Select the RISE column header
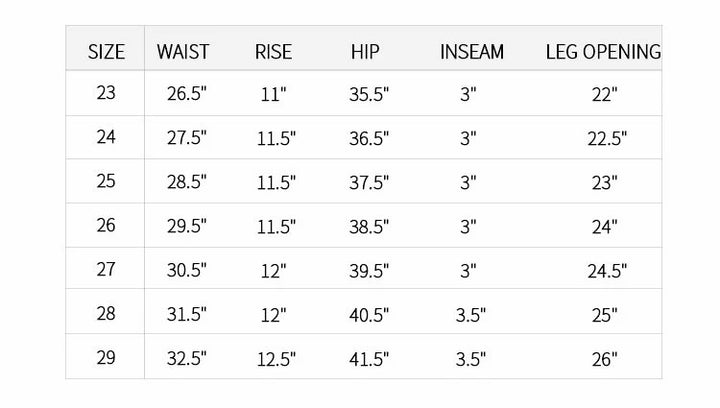The image size is (720, 408). [x=273, y=51]
